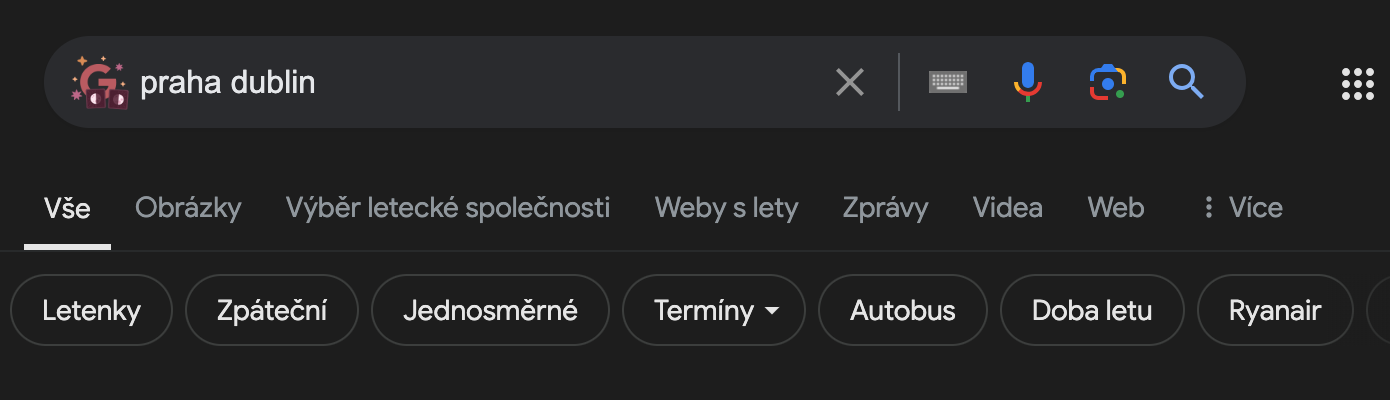Select the Jednosměrné filter chip

click(490, 311)
